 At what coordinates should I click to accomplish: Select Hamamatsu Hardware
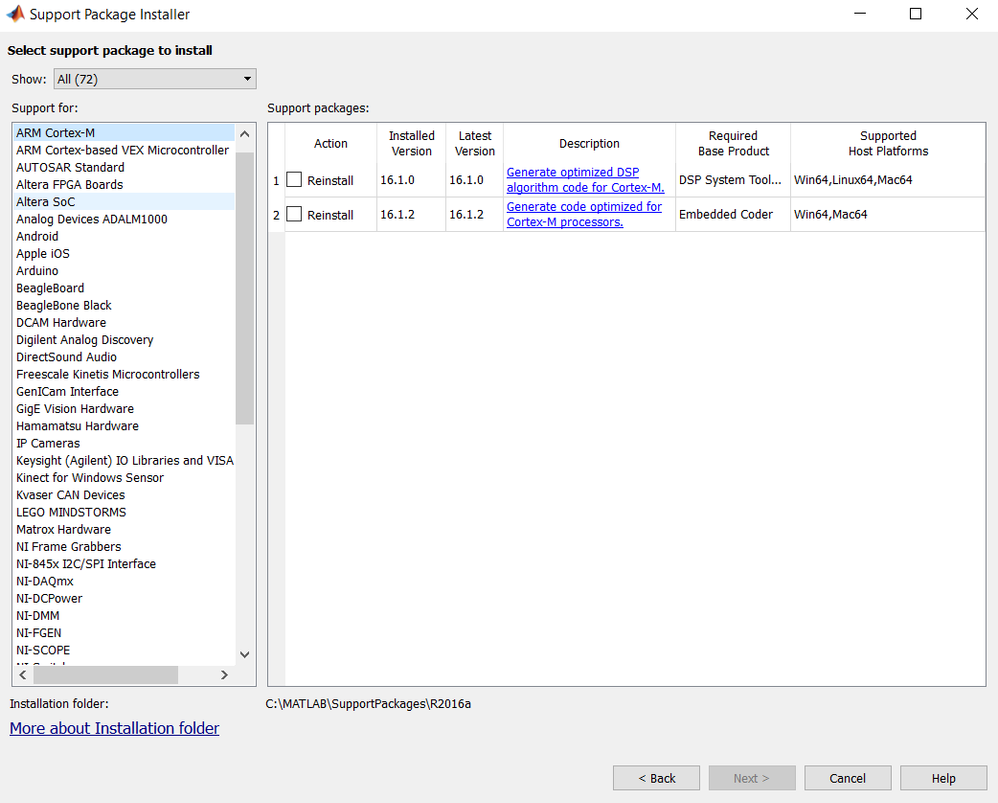pyautogui.click(x=124, y=426)
